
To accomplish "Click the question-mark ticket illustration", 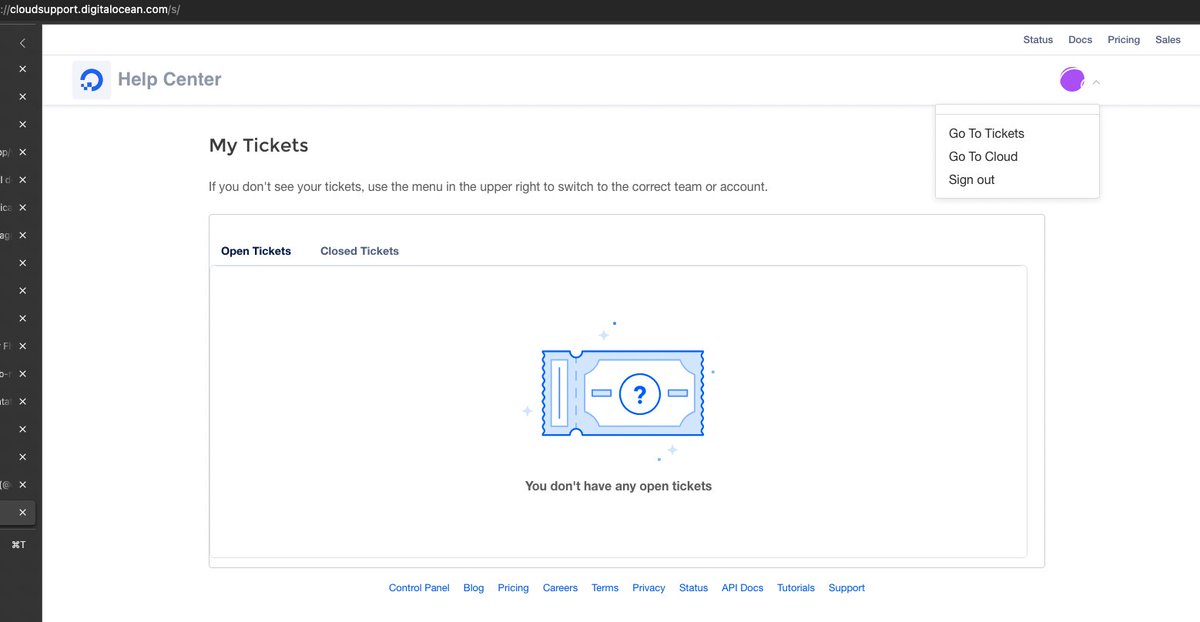I will click(x=622, y=393).
